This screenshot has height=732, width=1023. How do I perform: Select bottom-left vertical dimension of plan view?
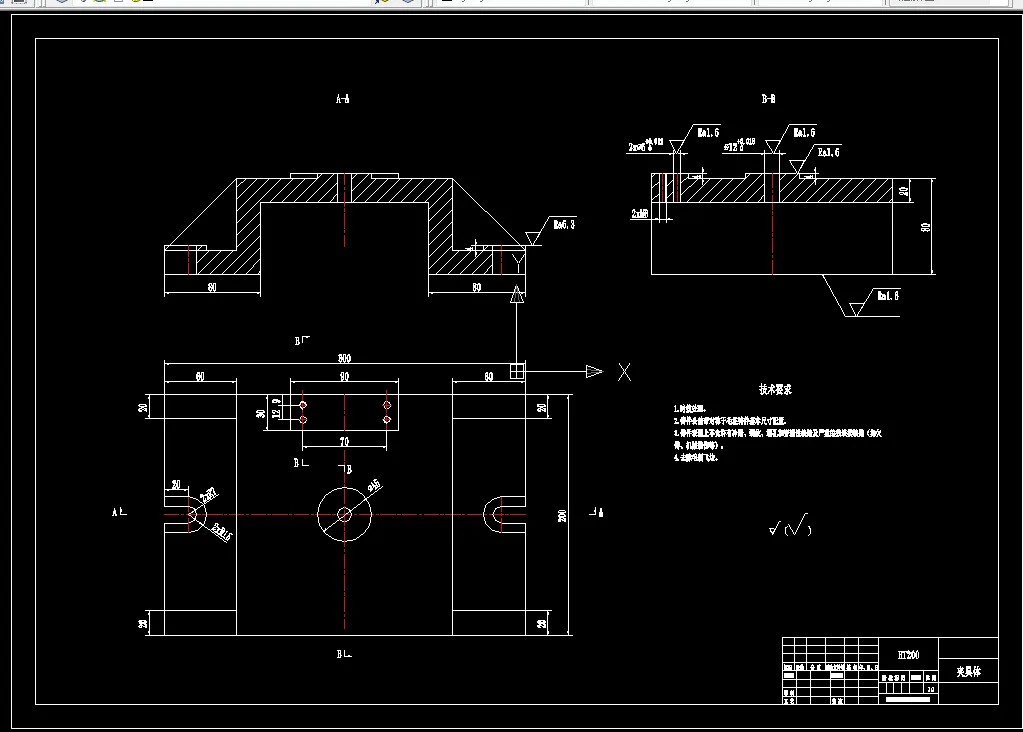coord(143,624)
